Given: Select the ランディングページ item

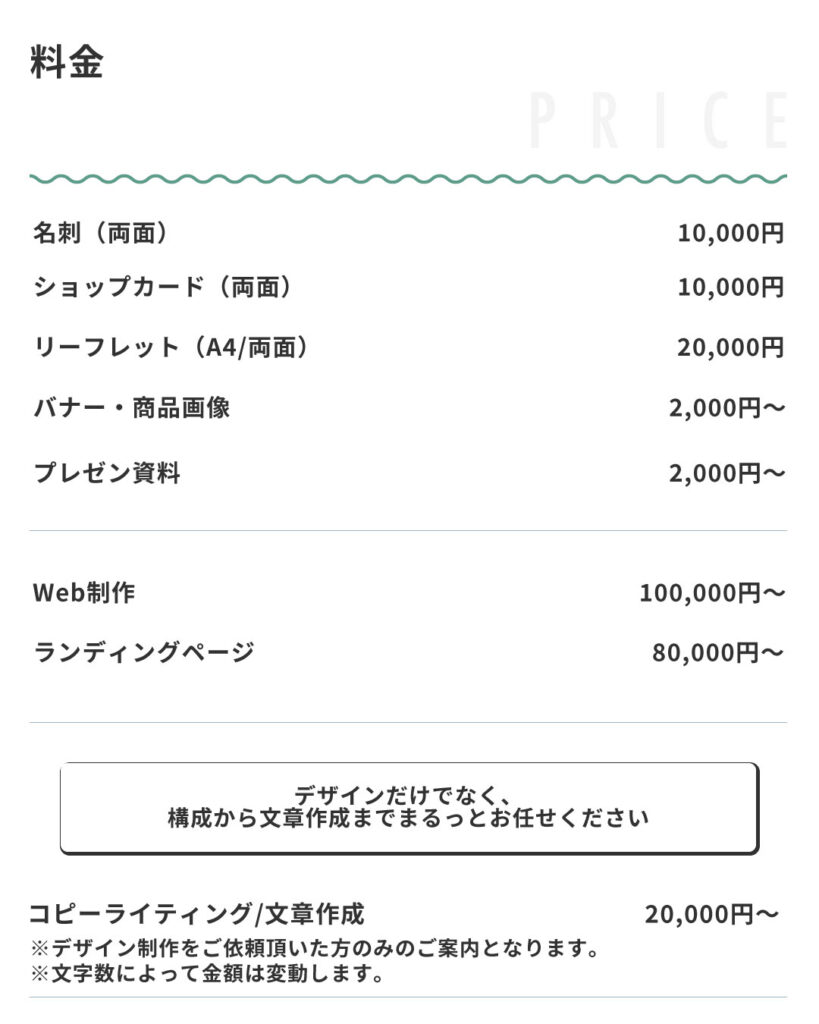Looking at the screenshot, I should 144,652.
